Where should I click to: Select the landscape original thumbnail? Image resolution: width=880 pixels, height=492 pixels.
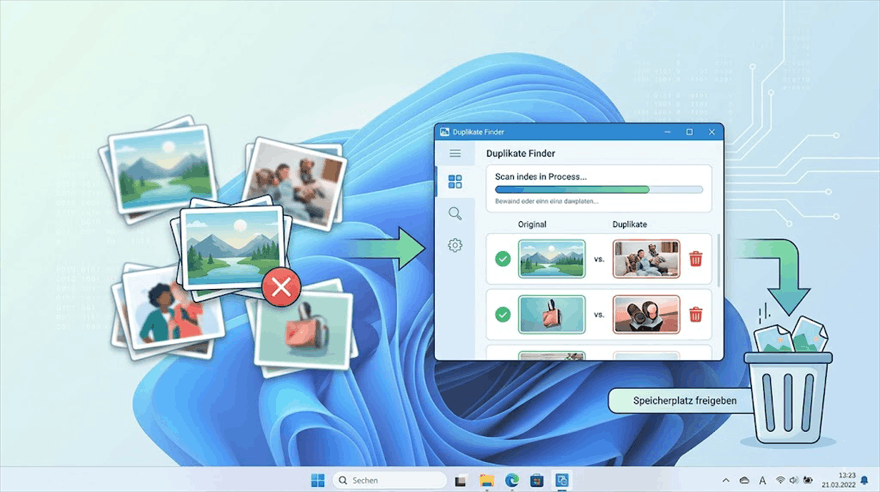[x=551, y=259]
